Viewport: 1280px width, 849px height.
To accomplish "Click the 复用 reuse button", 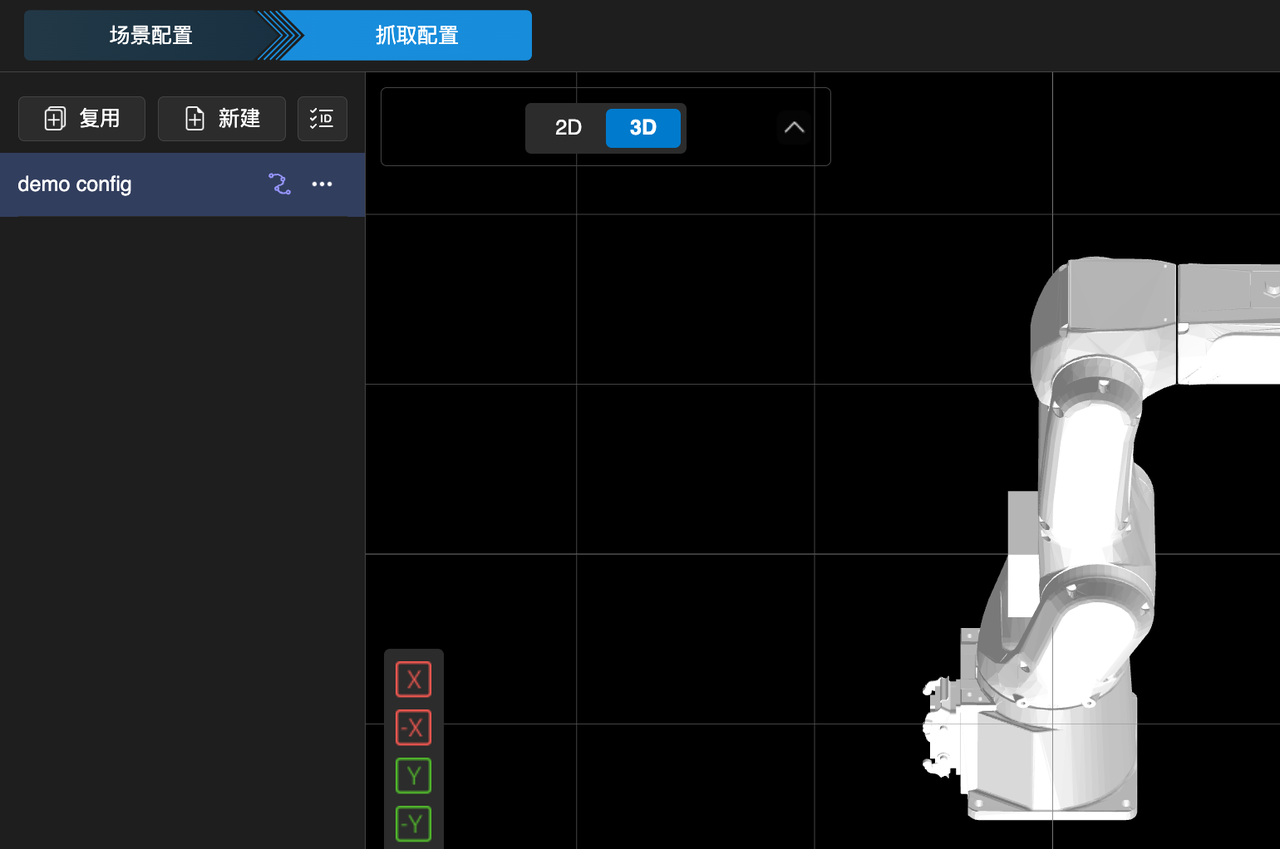I will [82, 119].
